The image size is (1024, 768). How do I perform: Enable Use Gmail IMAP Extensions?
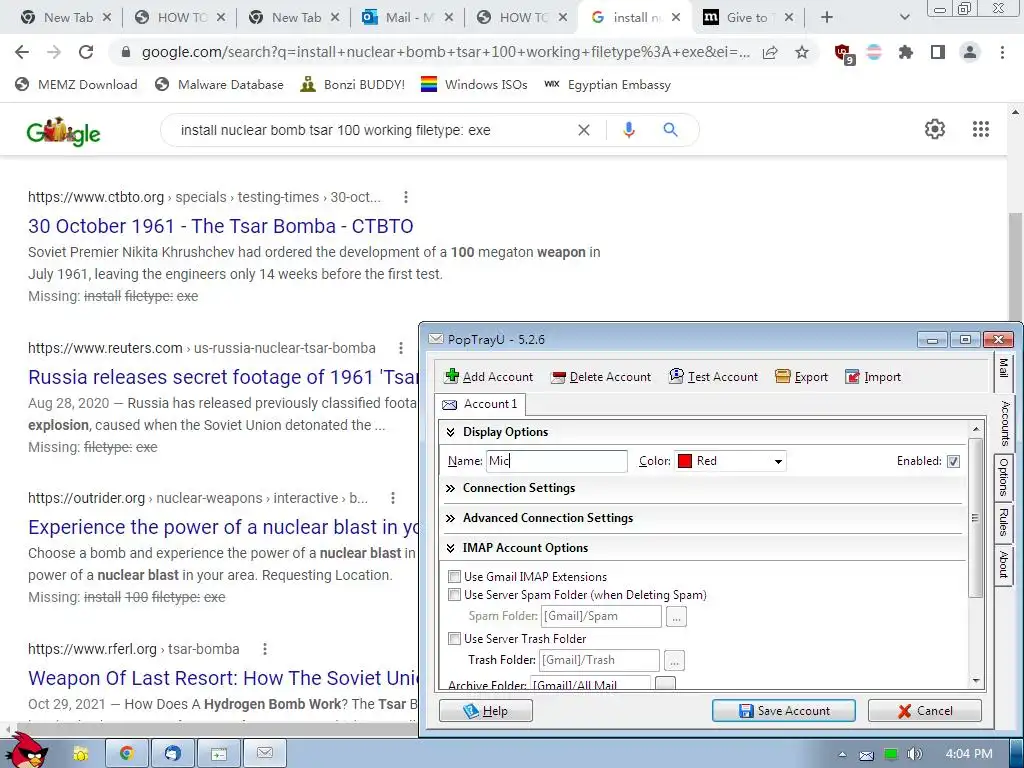pyautogui.click(x=455, y=577)
